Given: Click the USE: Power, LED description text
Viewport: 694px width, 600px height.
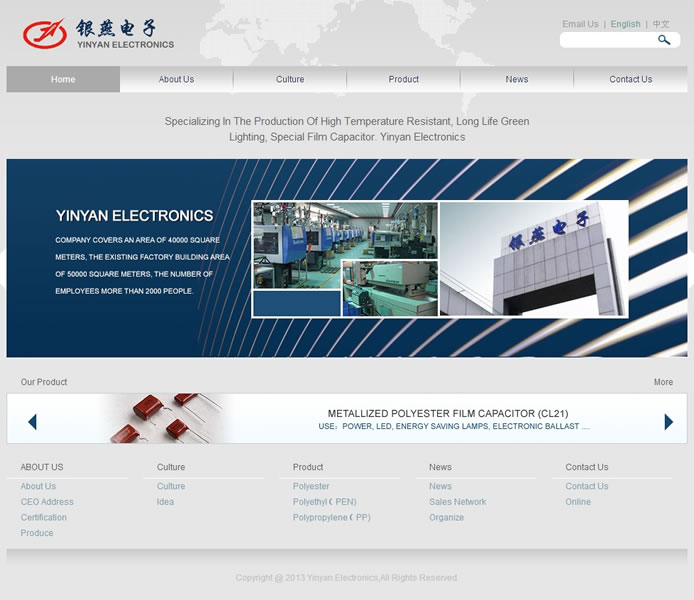Looking at the screenshot, I should coord(454,426).
